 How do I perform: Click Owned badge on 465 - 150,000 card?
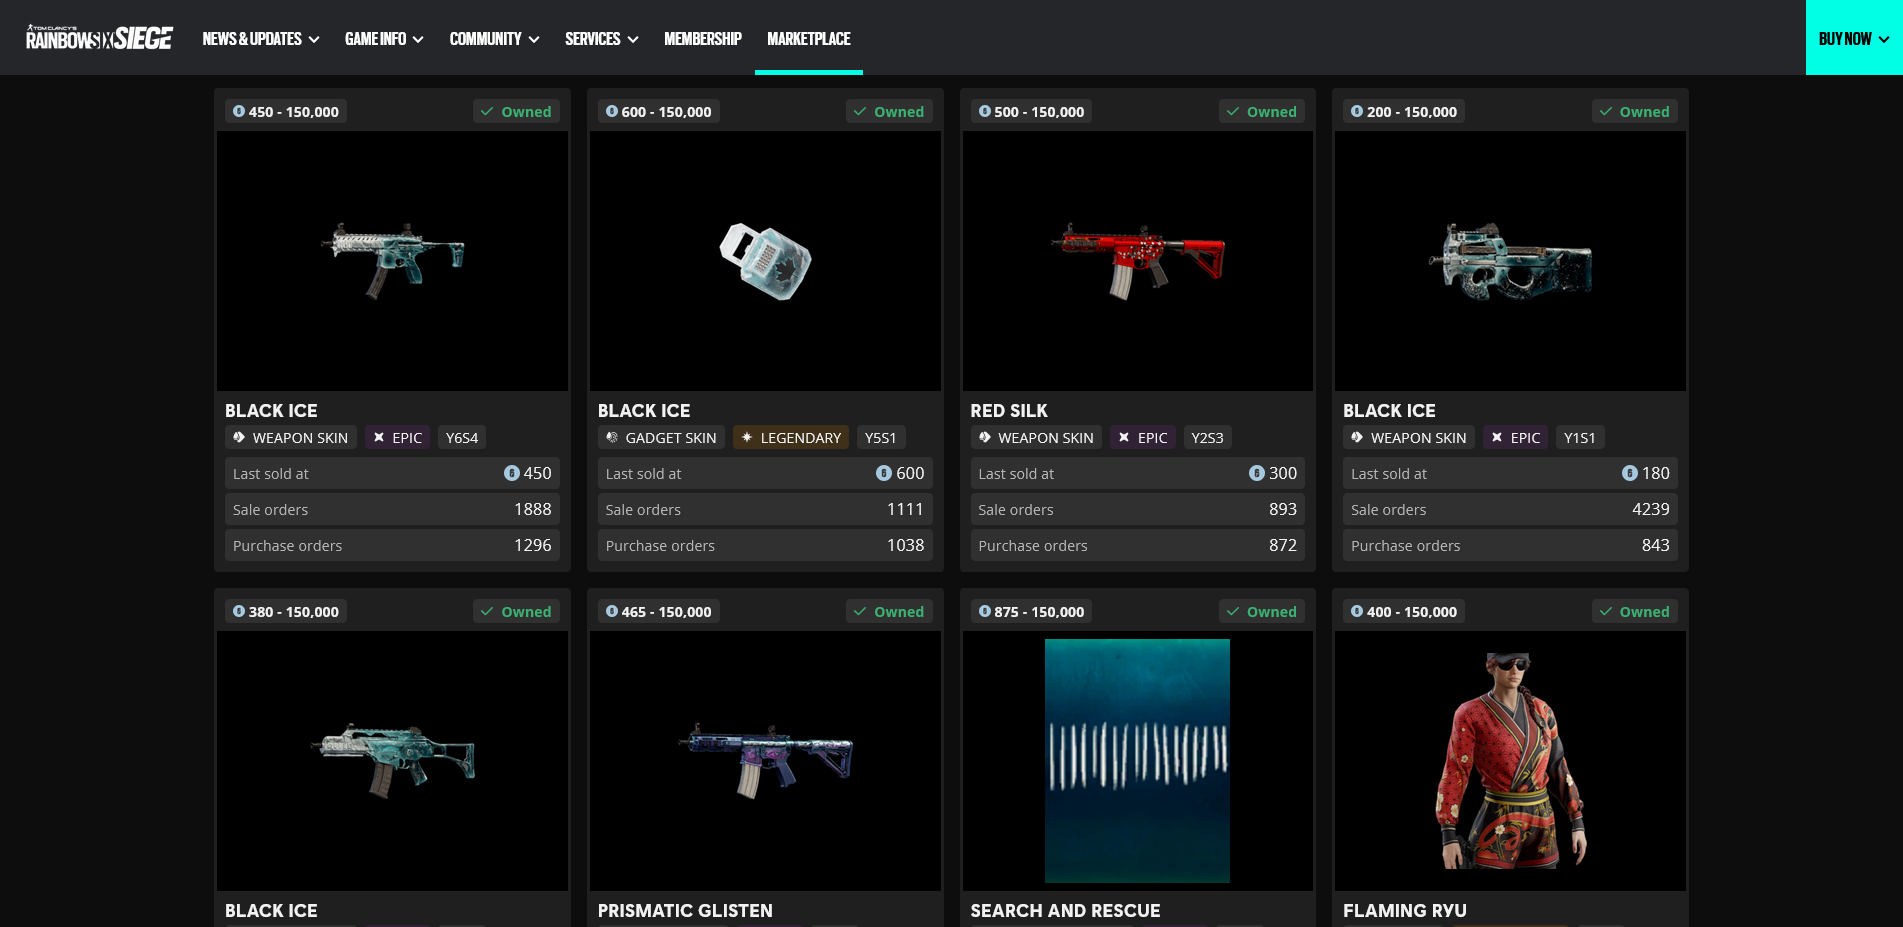pyautogui.click(x=889, y=611)
